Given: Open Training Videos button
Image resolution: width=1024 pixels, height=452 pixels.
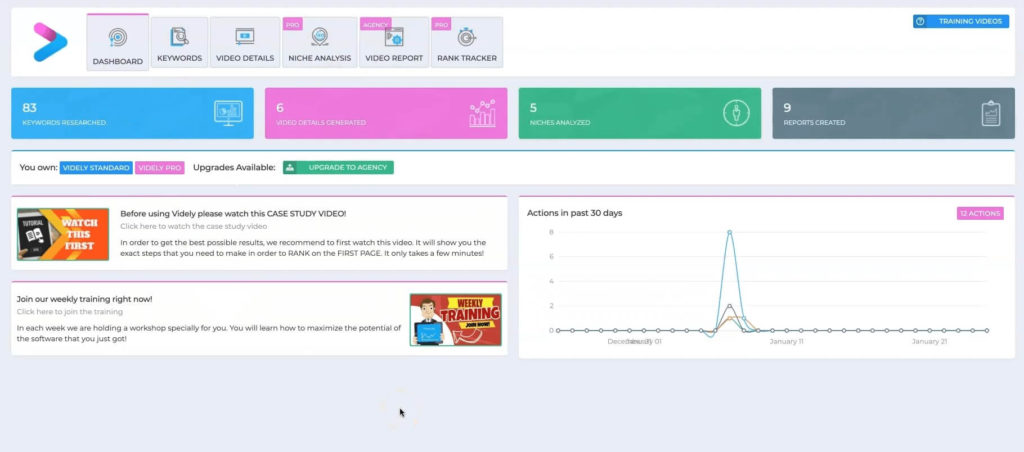Looking at the screenshot, I should pos(961,22).
